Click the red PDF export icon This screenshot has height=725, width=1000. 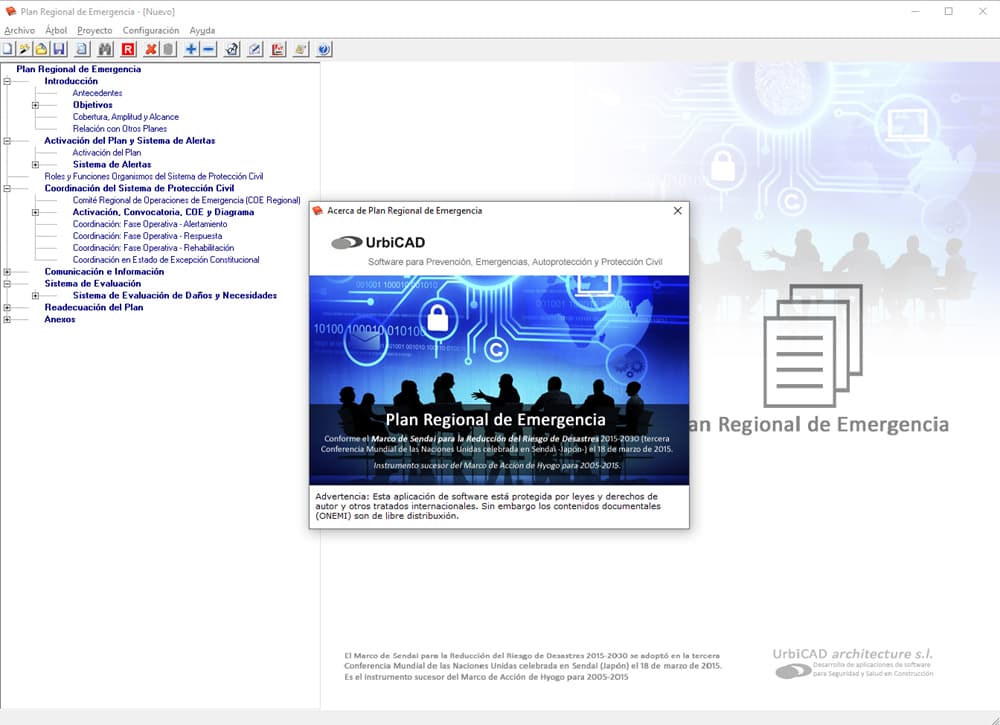(278, 49)
